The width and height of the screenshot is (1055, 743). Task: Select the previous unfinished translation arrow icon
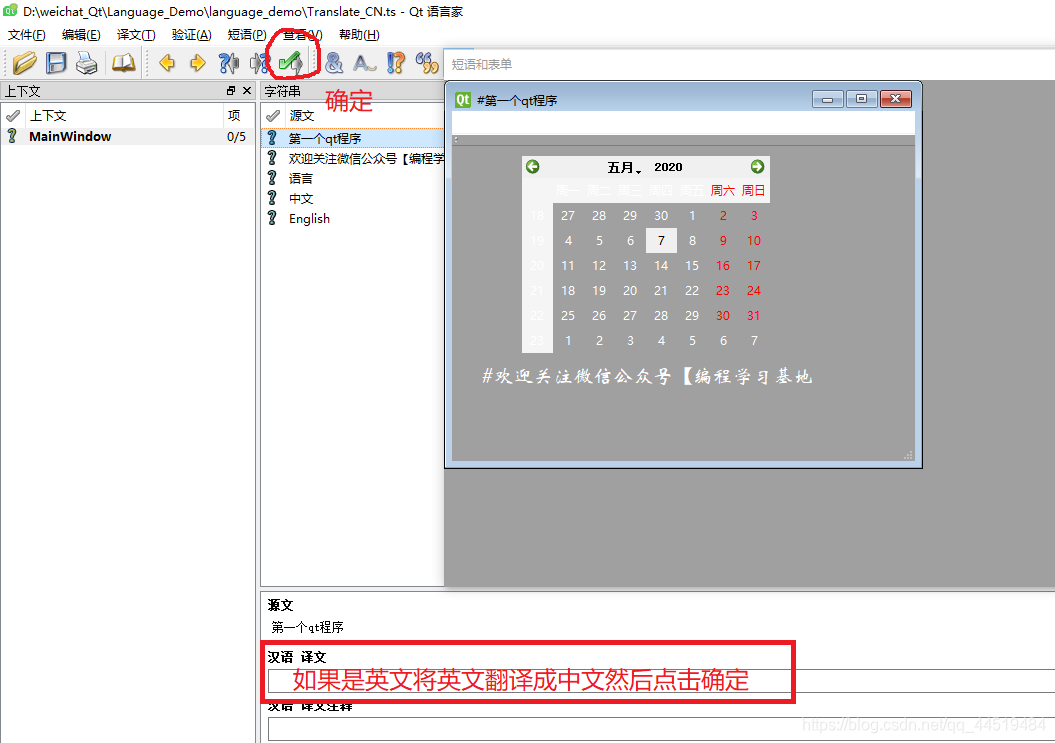point(228,62)
